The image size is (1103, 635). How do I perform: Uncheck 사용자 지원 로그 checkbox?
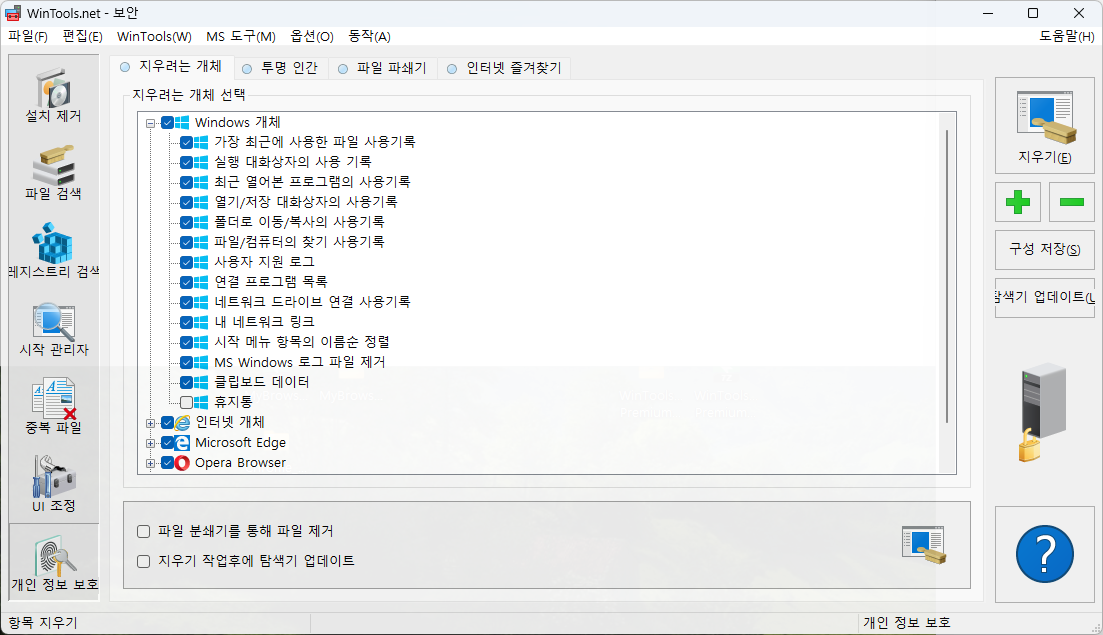point(186,262)
